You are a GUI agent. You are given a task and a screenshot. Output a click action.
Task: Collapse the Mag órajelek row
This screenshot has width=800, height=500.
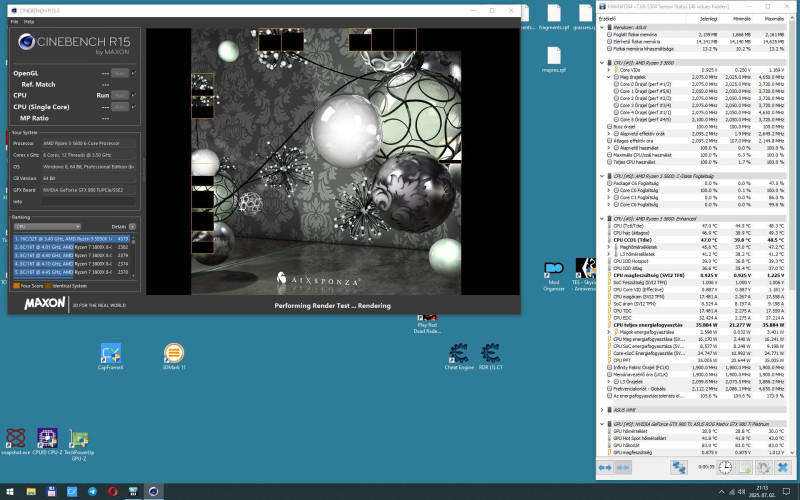[609, 77]
